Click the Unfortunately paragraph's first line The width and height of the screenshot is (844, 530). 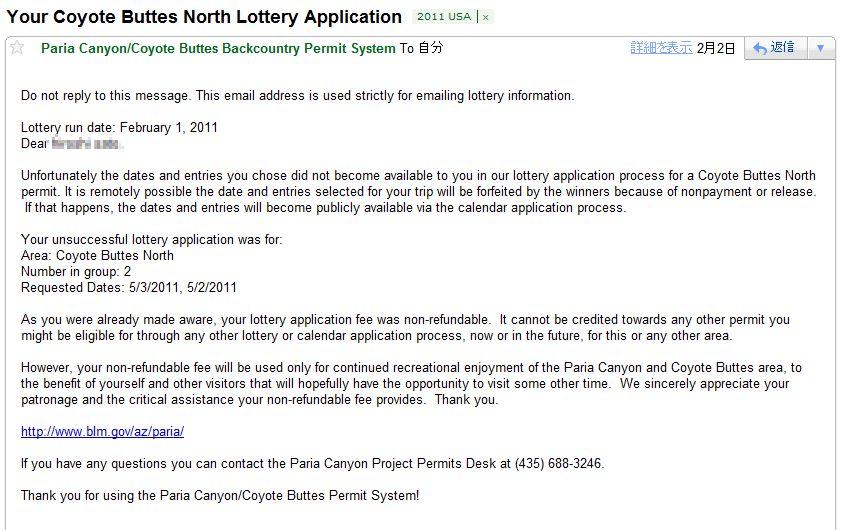[x=418, y=176]
